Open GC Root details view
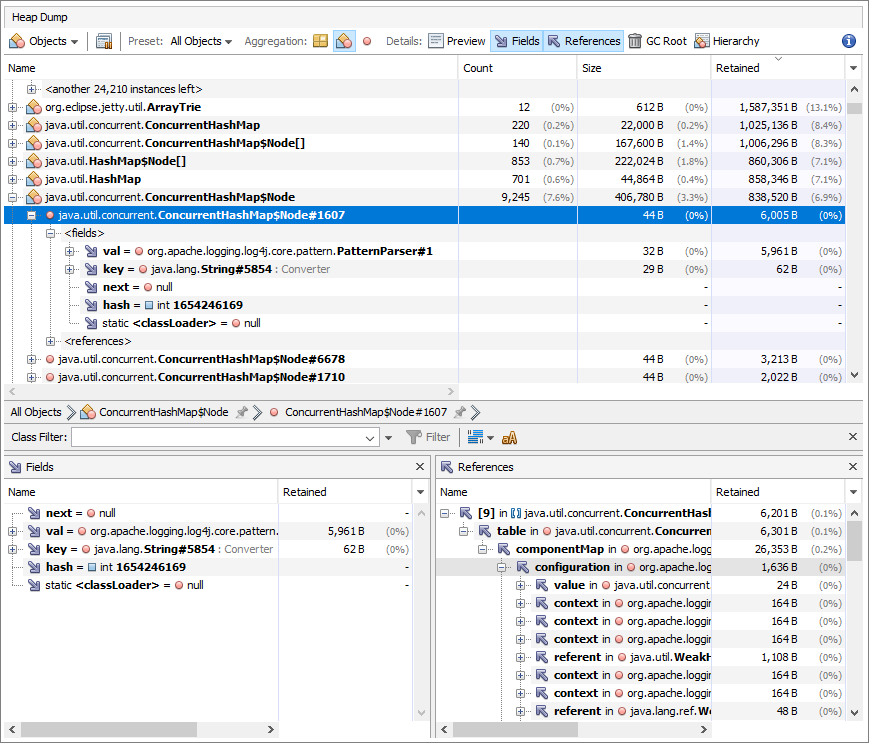Screen dimensions: 869x743 (657, 41)
